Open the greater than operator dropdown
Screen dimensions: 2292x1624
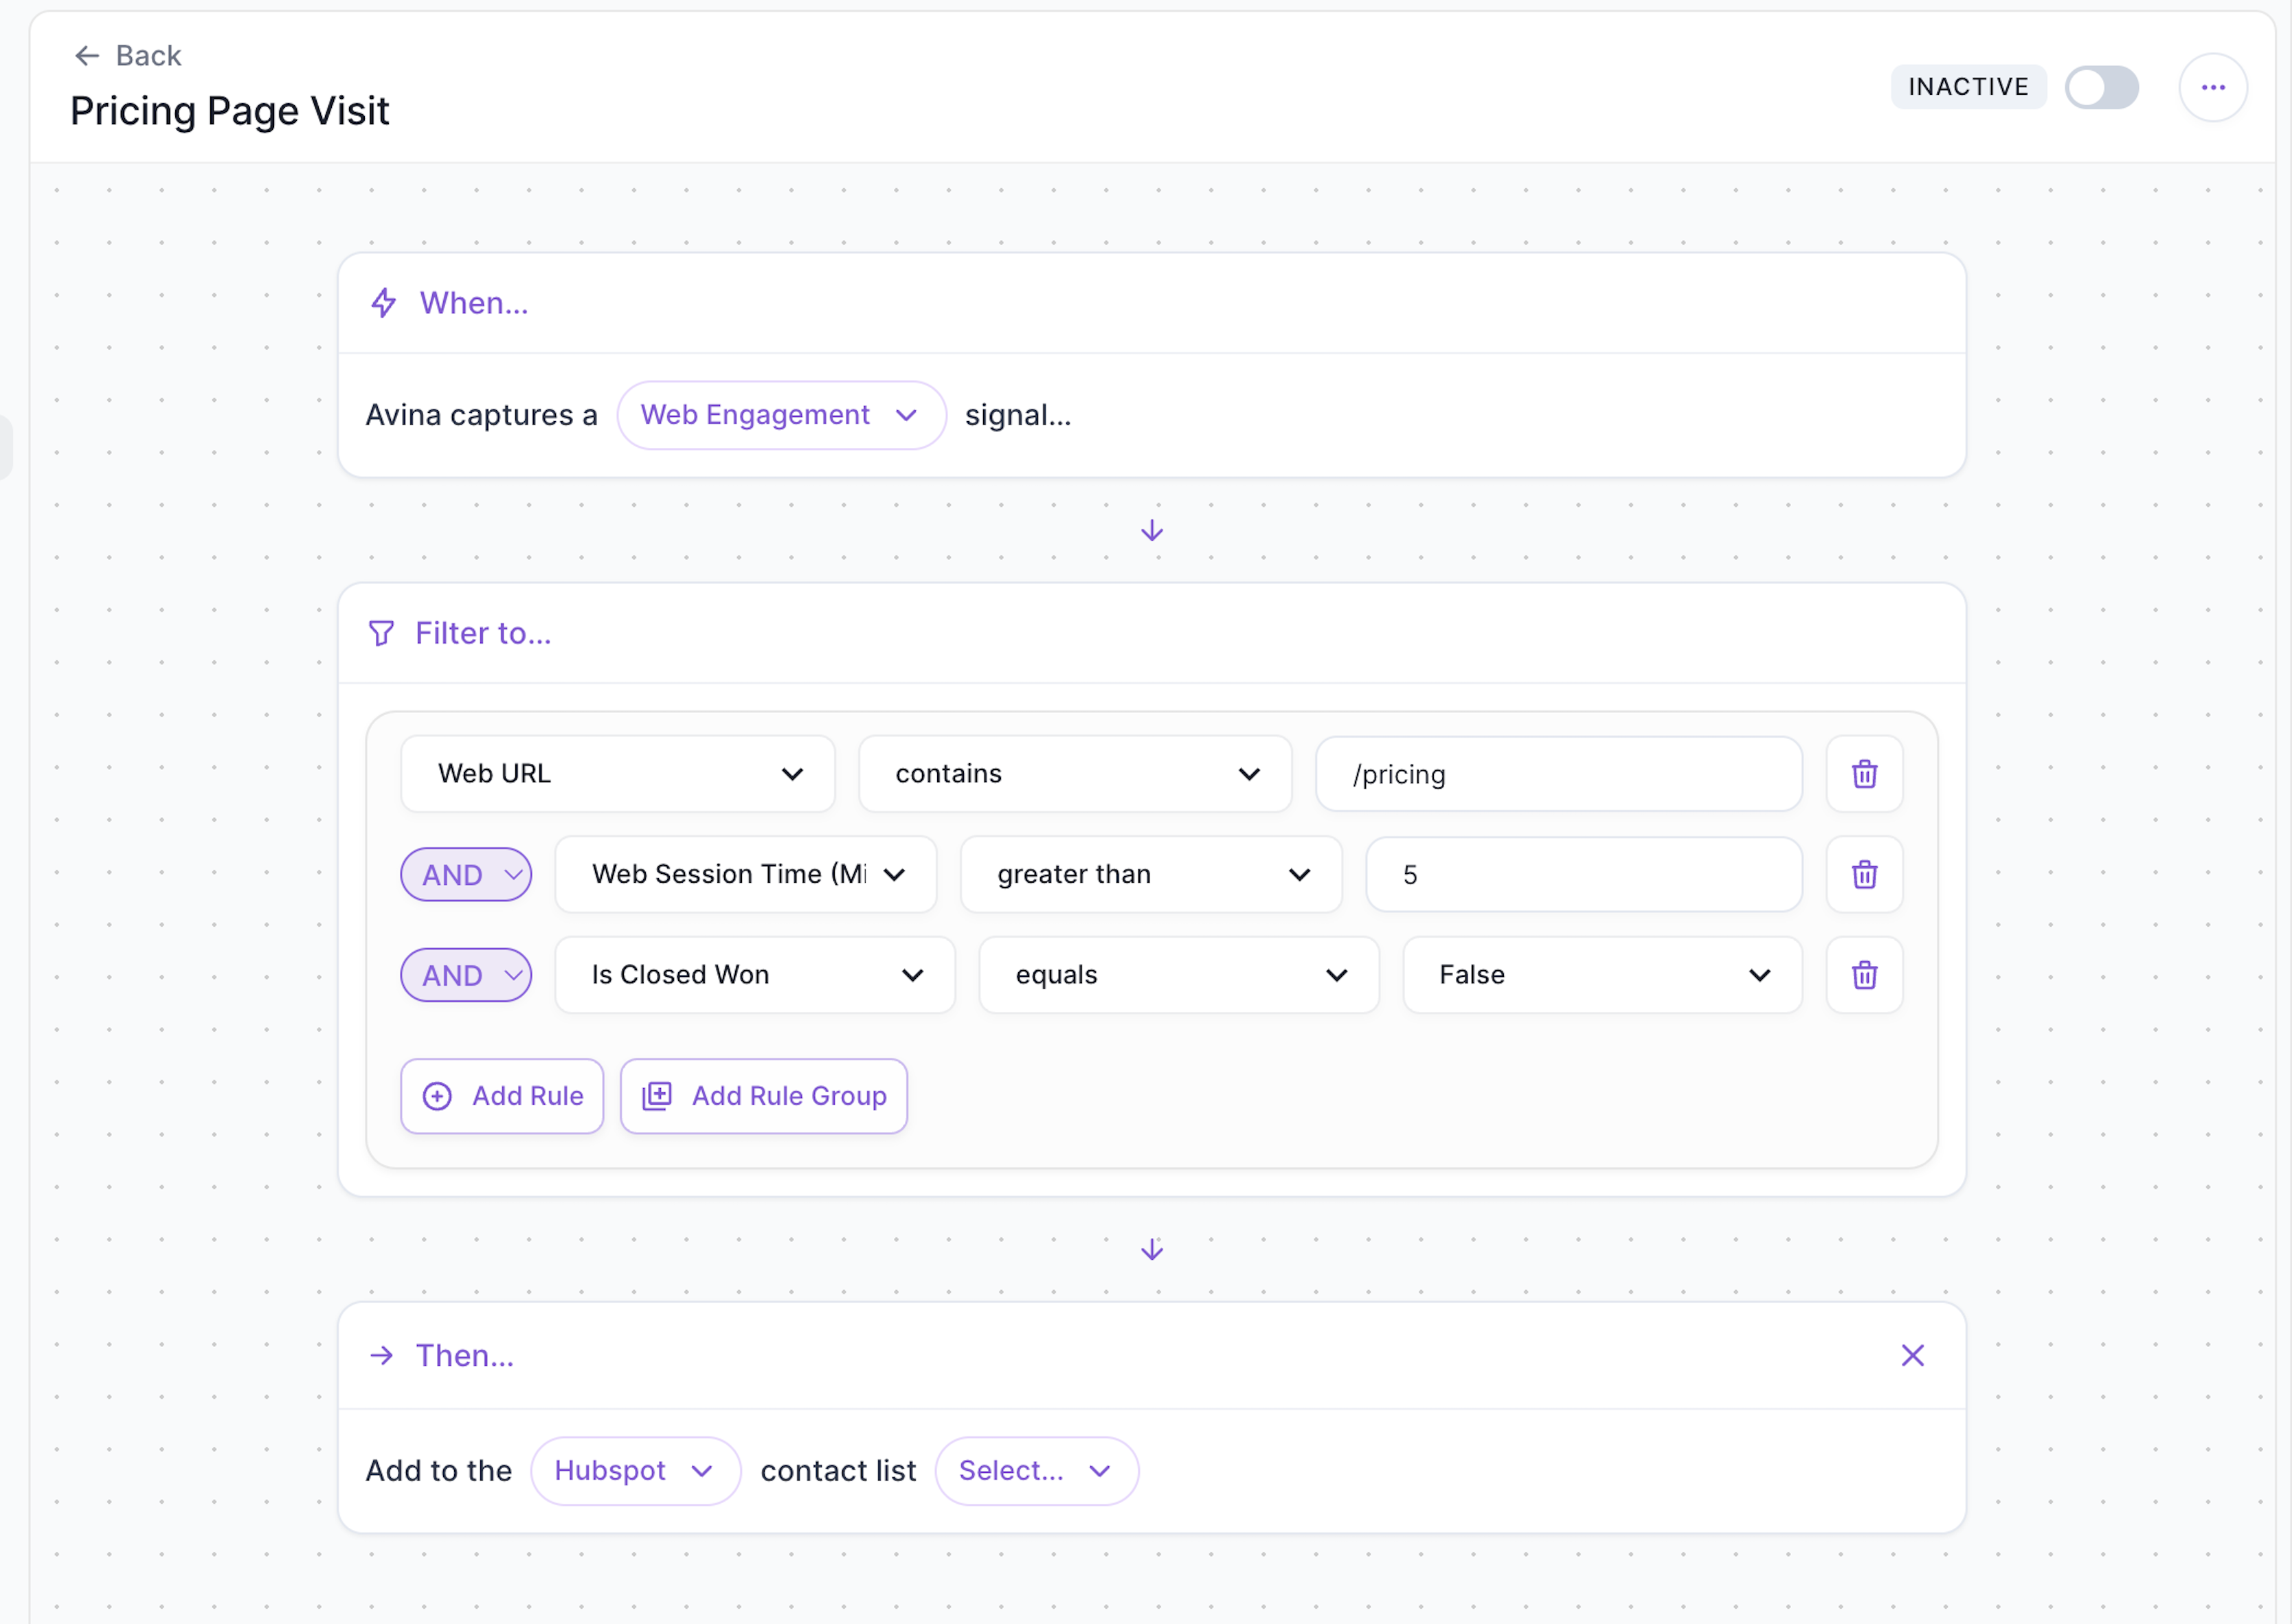pyautogui.click(x=1151, y=875)
